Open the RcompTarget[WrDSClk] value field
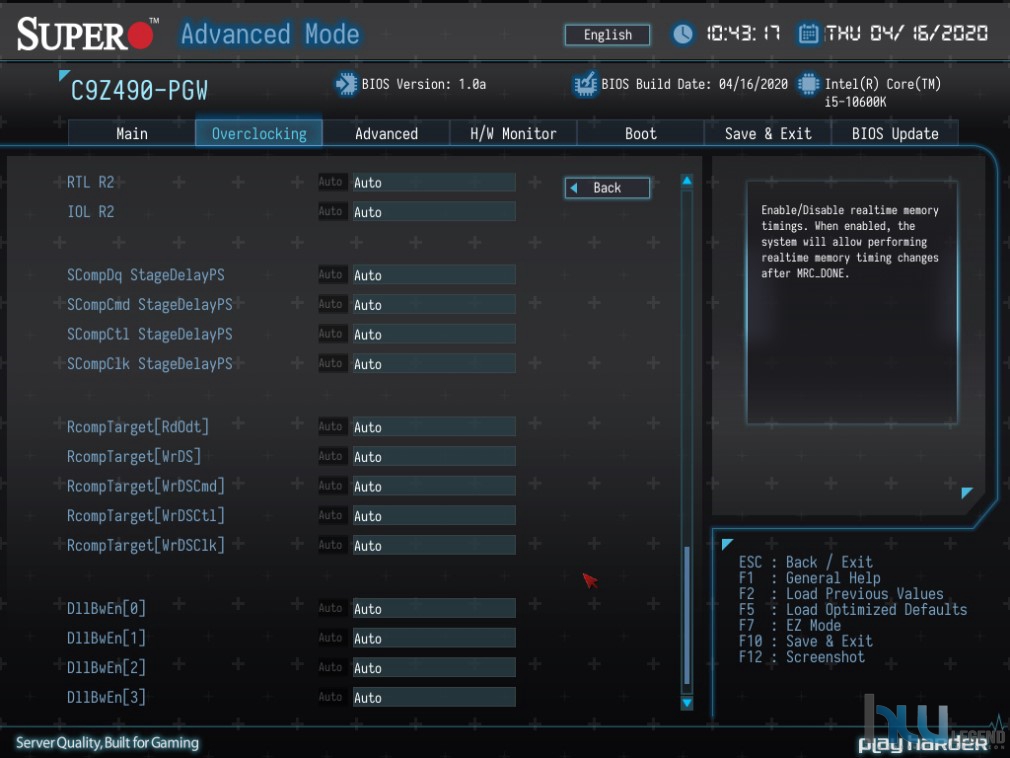Viewport: 1010px width, 758px height. coord(434,545)
